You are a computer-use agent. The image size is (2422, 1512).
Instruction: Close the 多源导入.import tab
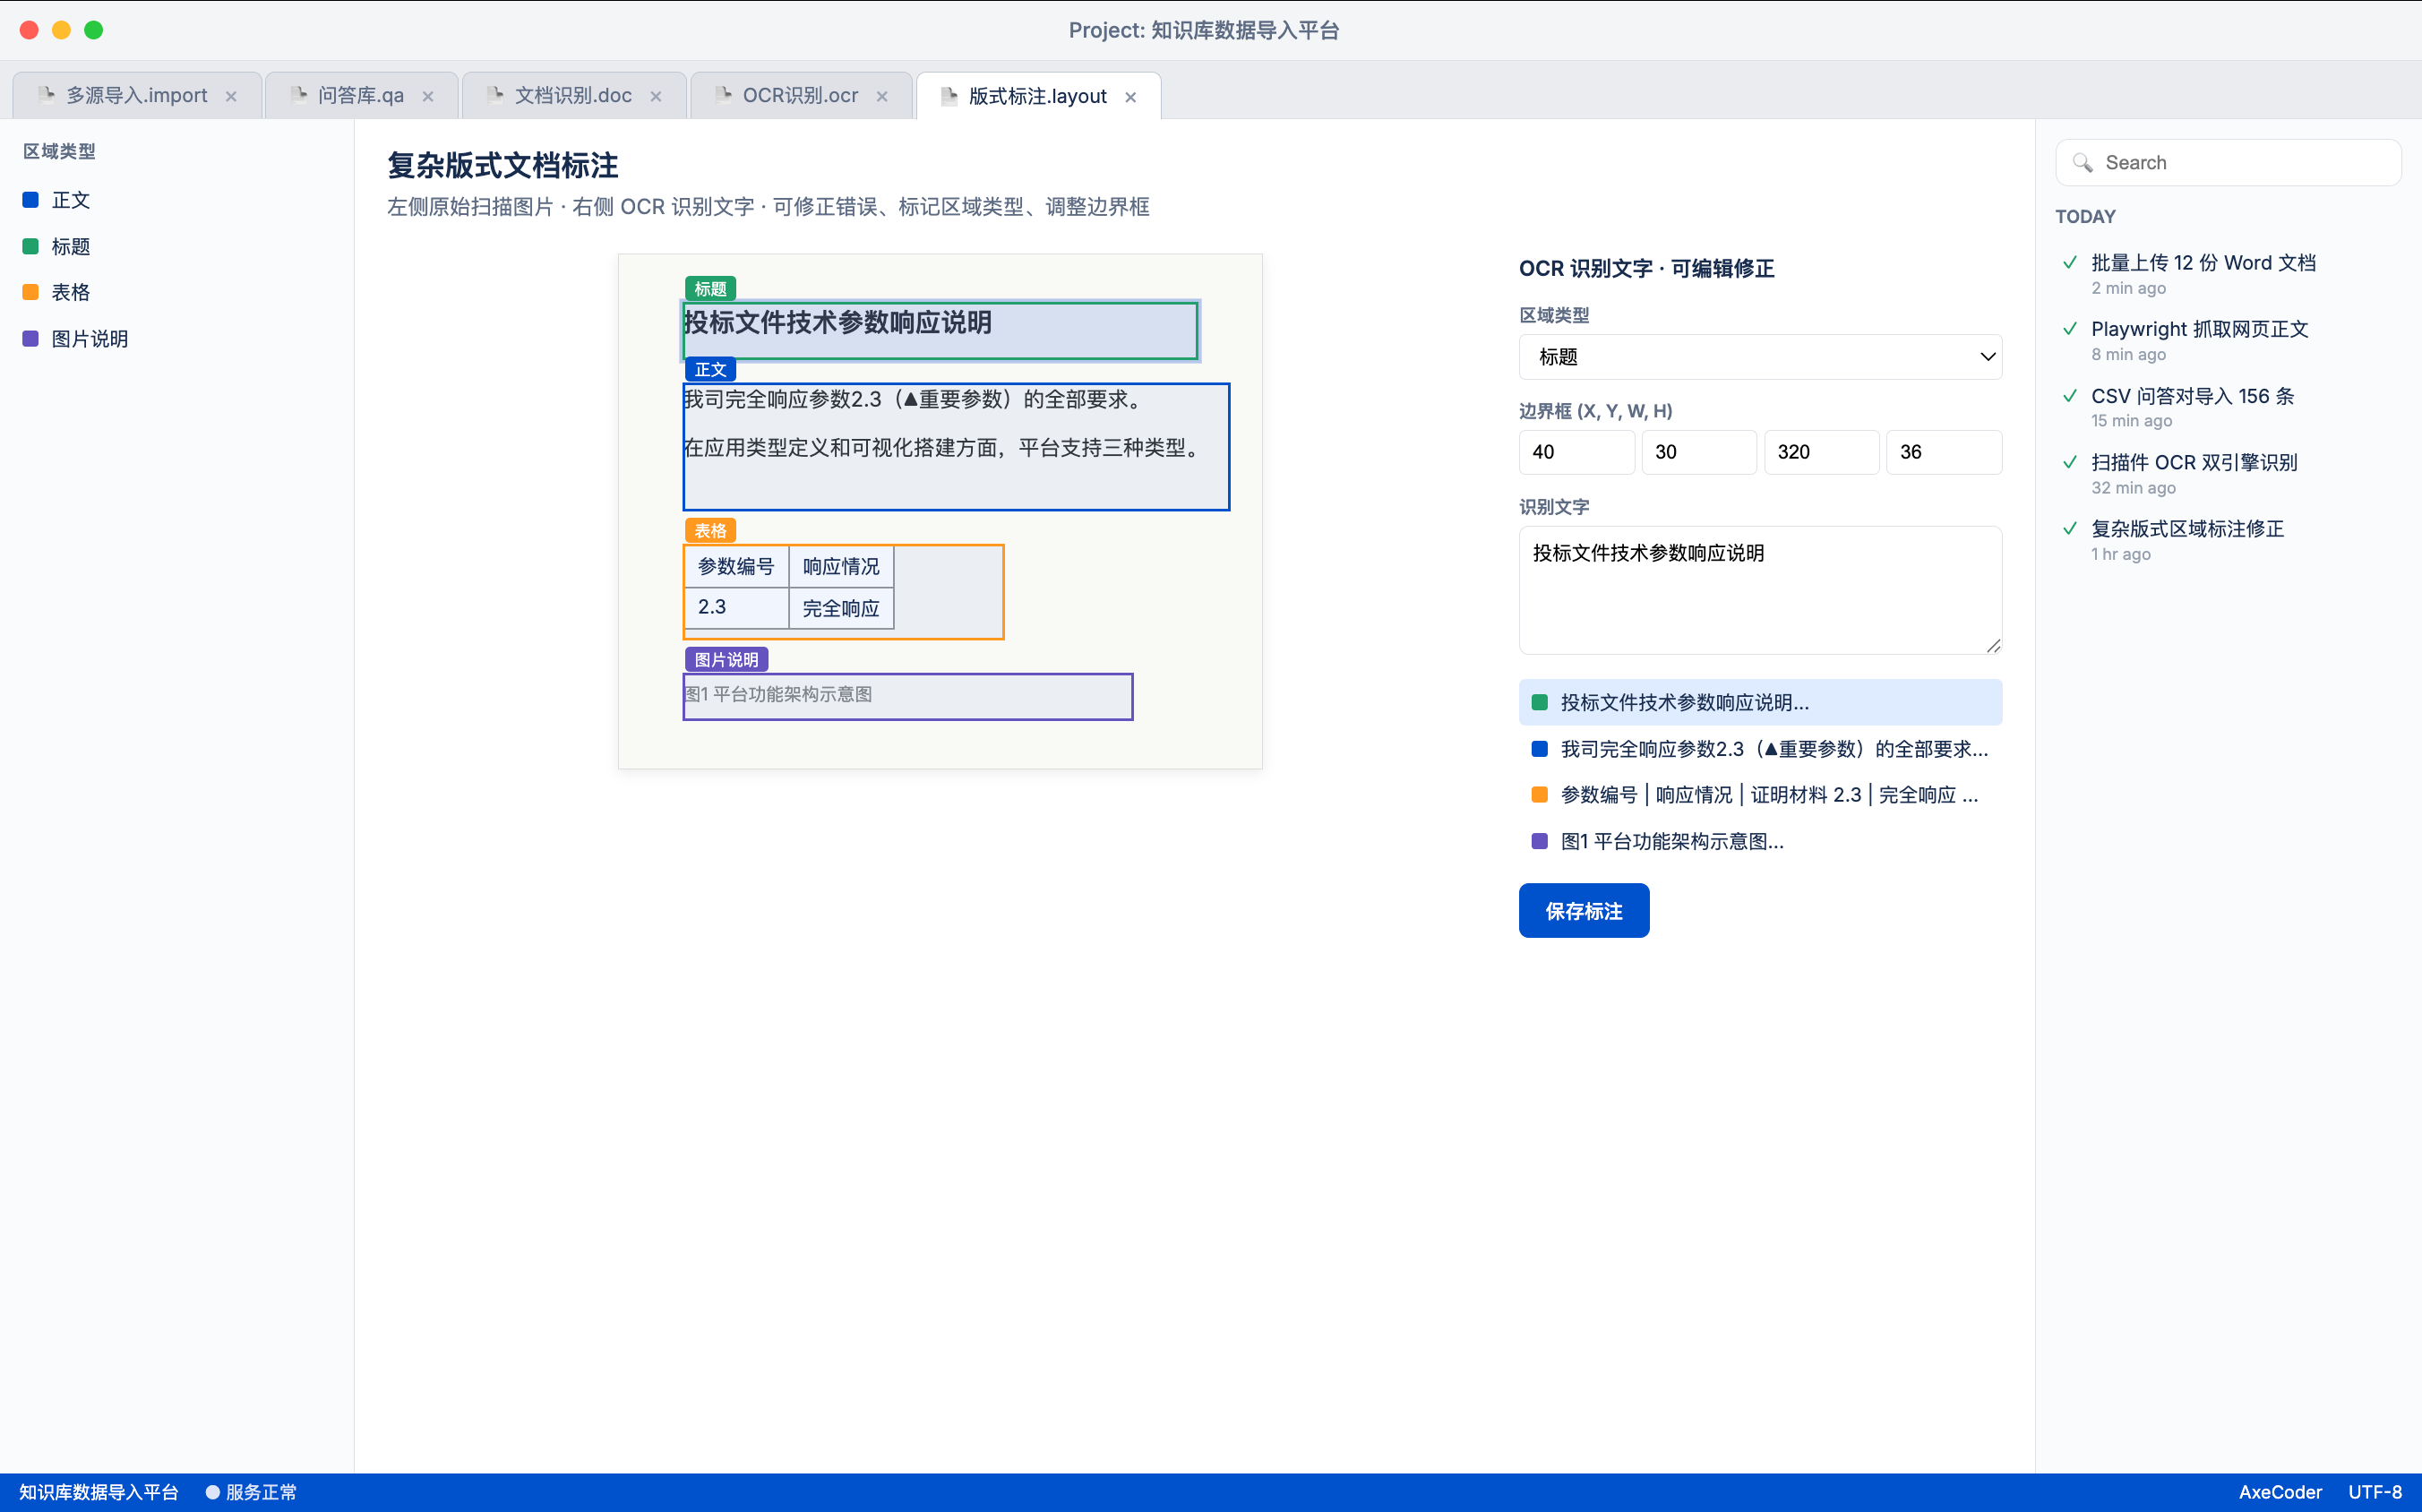[231, 96]
